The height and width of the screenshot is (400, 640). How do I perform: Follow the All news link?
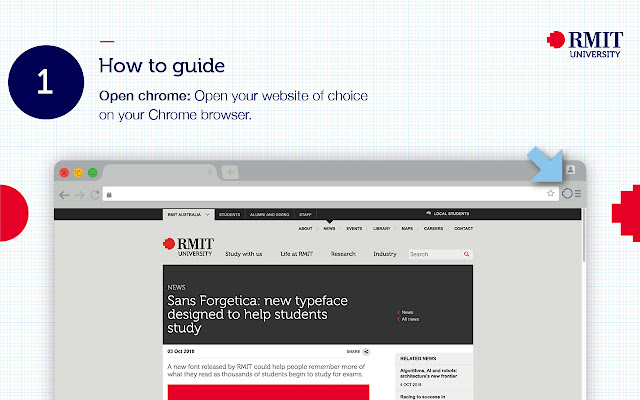click(408, 319)
